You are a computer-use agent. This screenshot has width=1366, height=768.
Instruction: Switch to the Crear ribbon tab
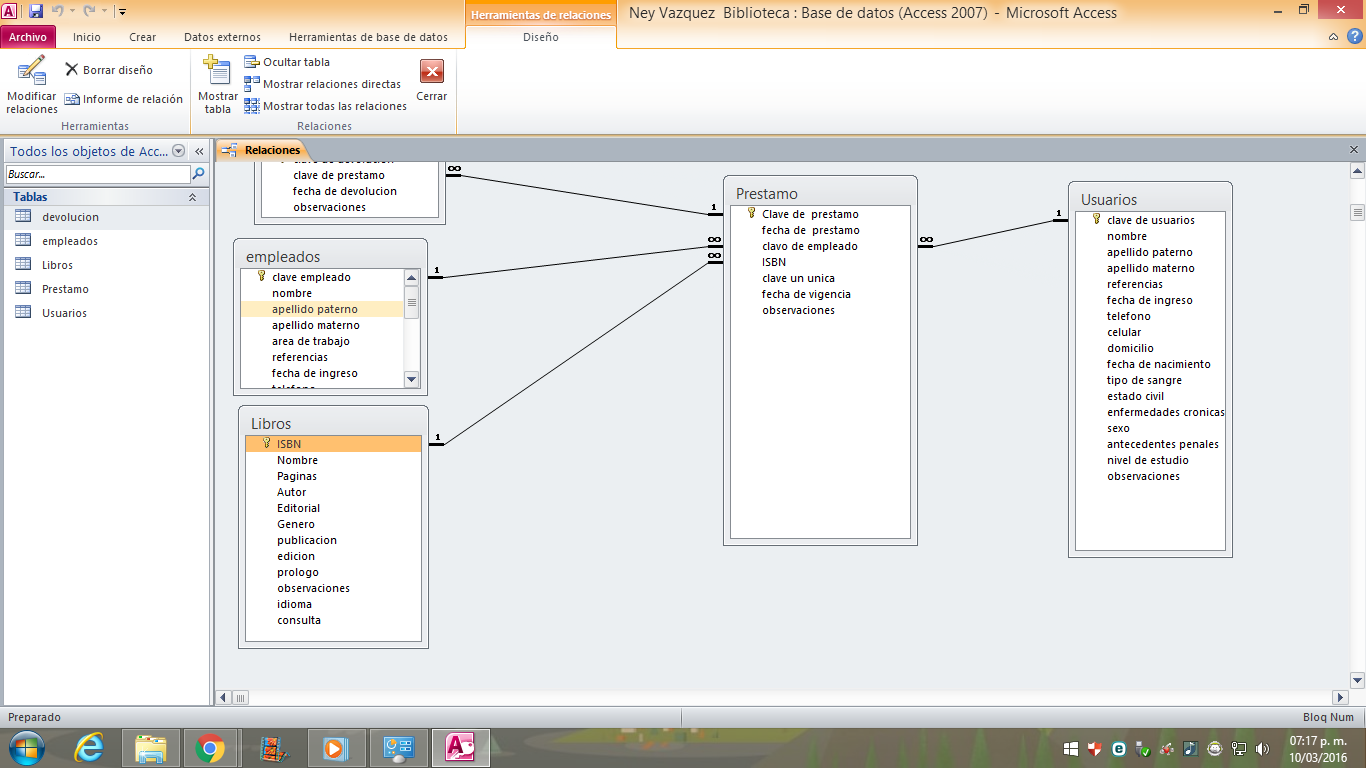(x=142, y=37)
